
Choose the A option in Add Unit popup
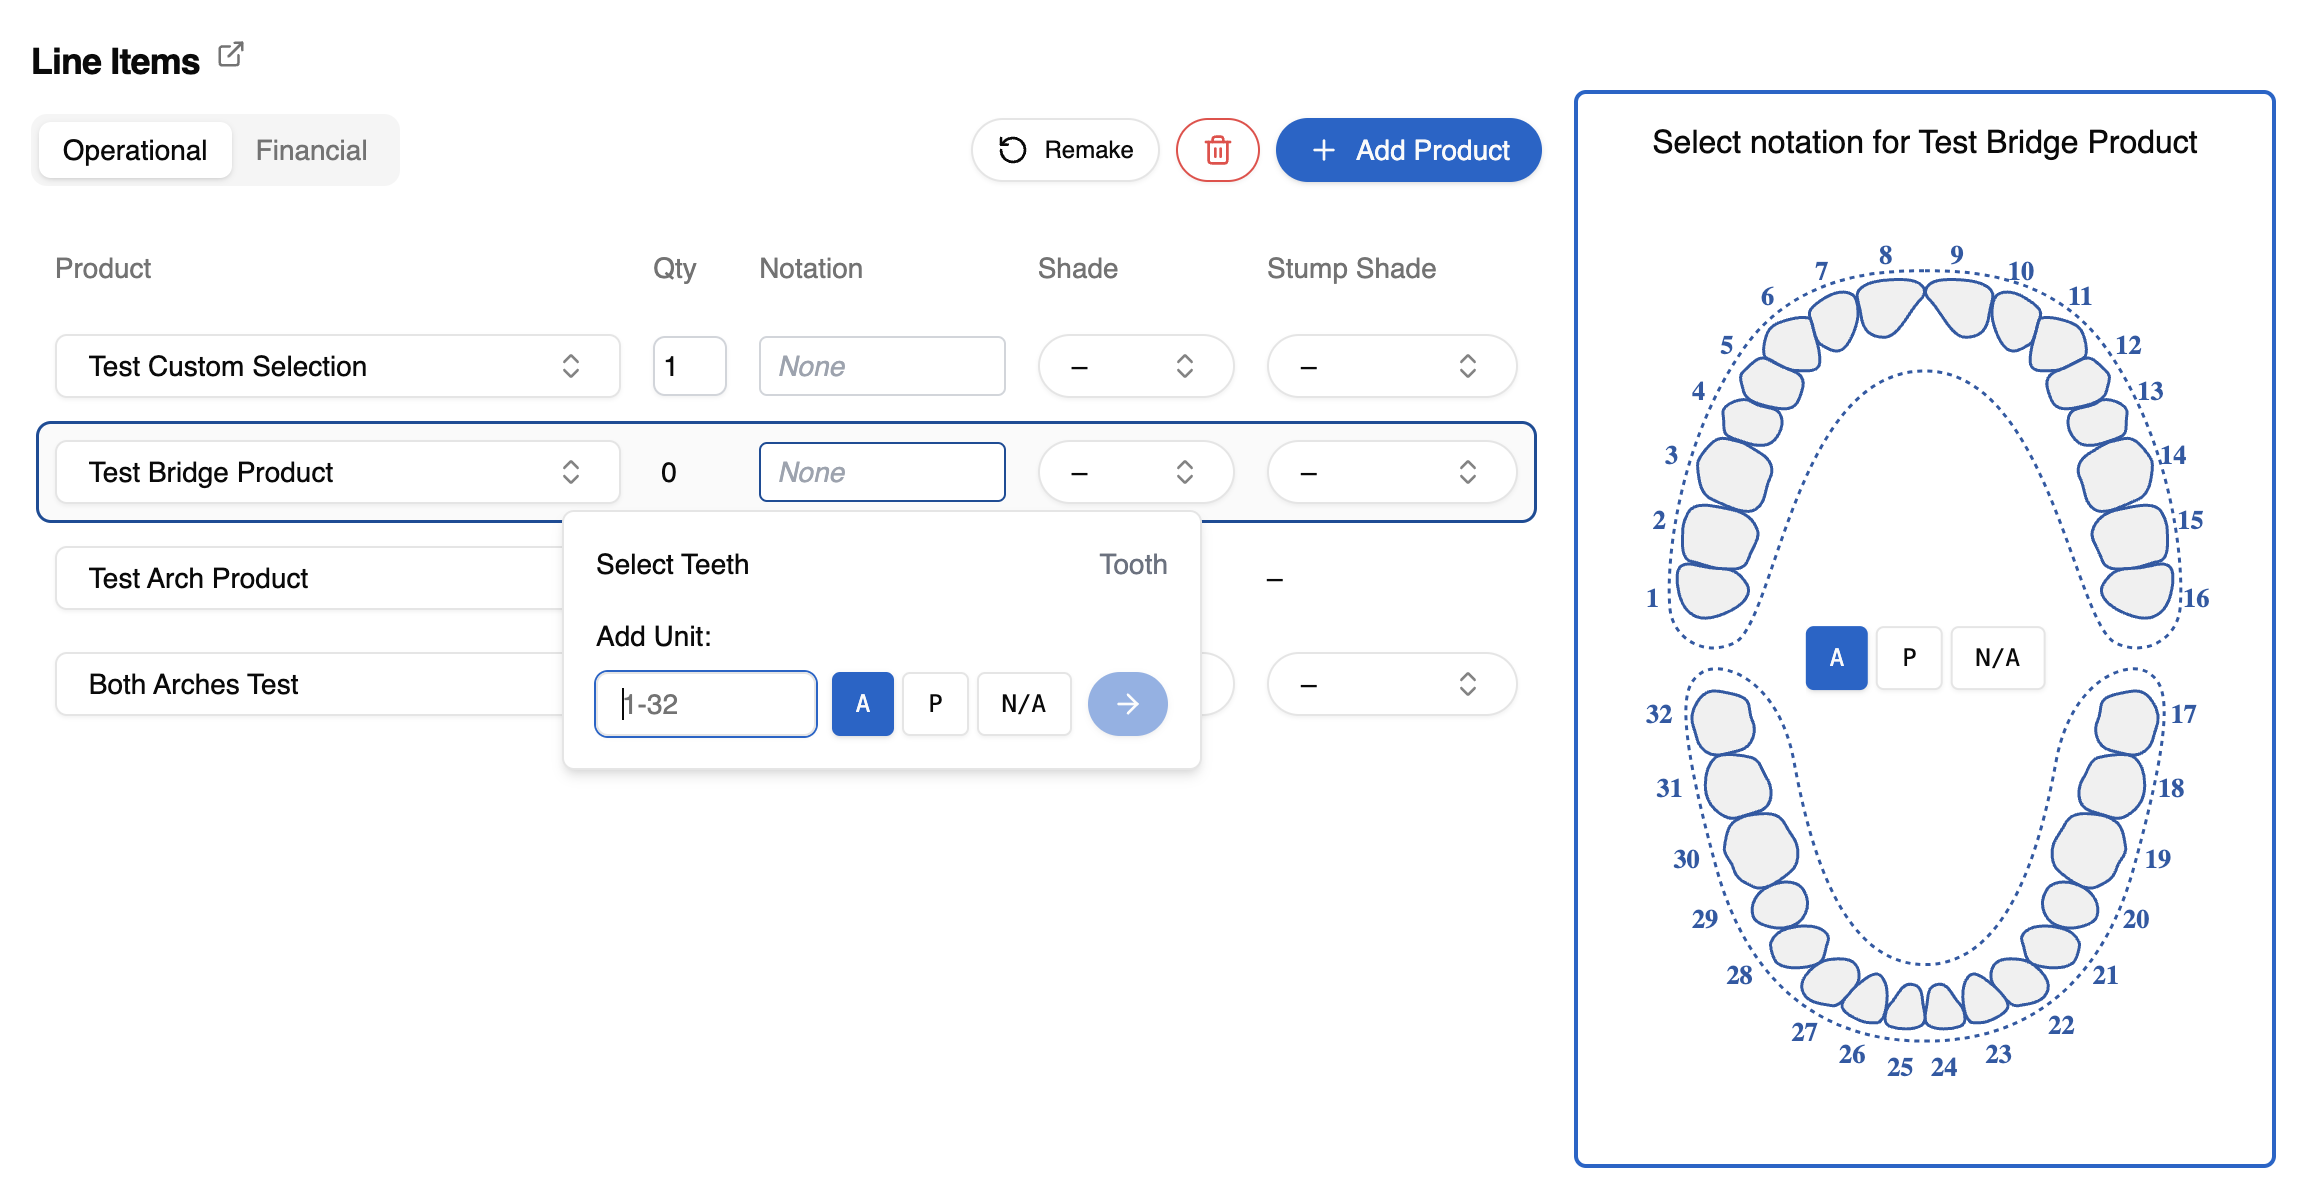(x=863, y=704)
